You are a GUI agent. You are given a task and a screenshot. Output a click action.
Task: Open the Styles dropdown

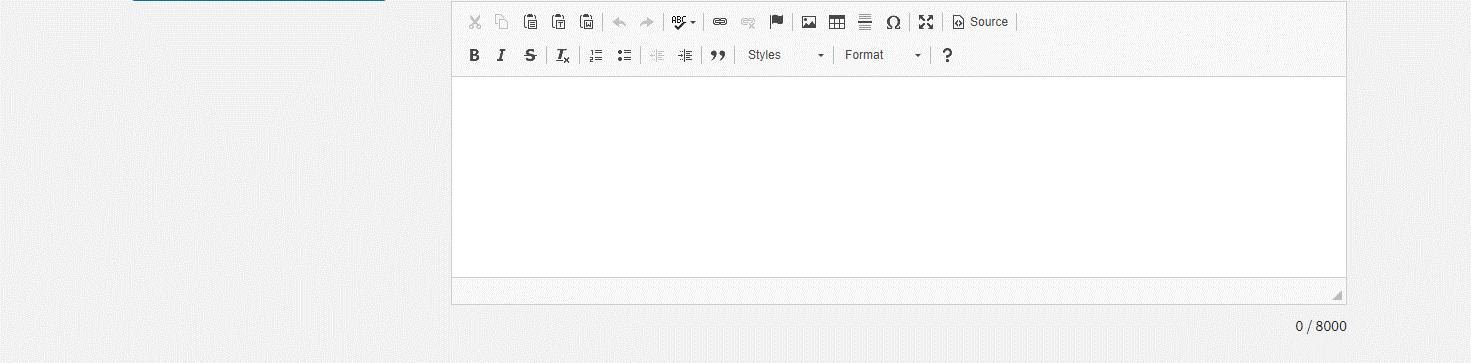point(786,55)
